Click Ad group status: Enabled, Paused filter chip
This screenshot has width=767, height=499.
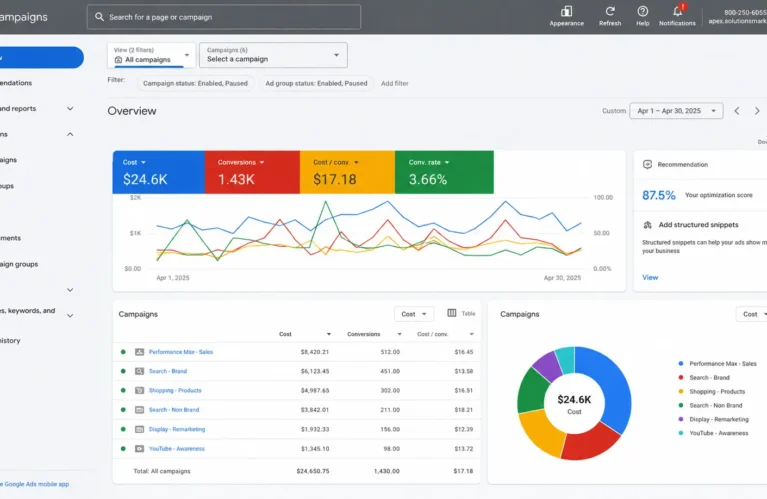(316, 84)
